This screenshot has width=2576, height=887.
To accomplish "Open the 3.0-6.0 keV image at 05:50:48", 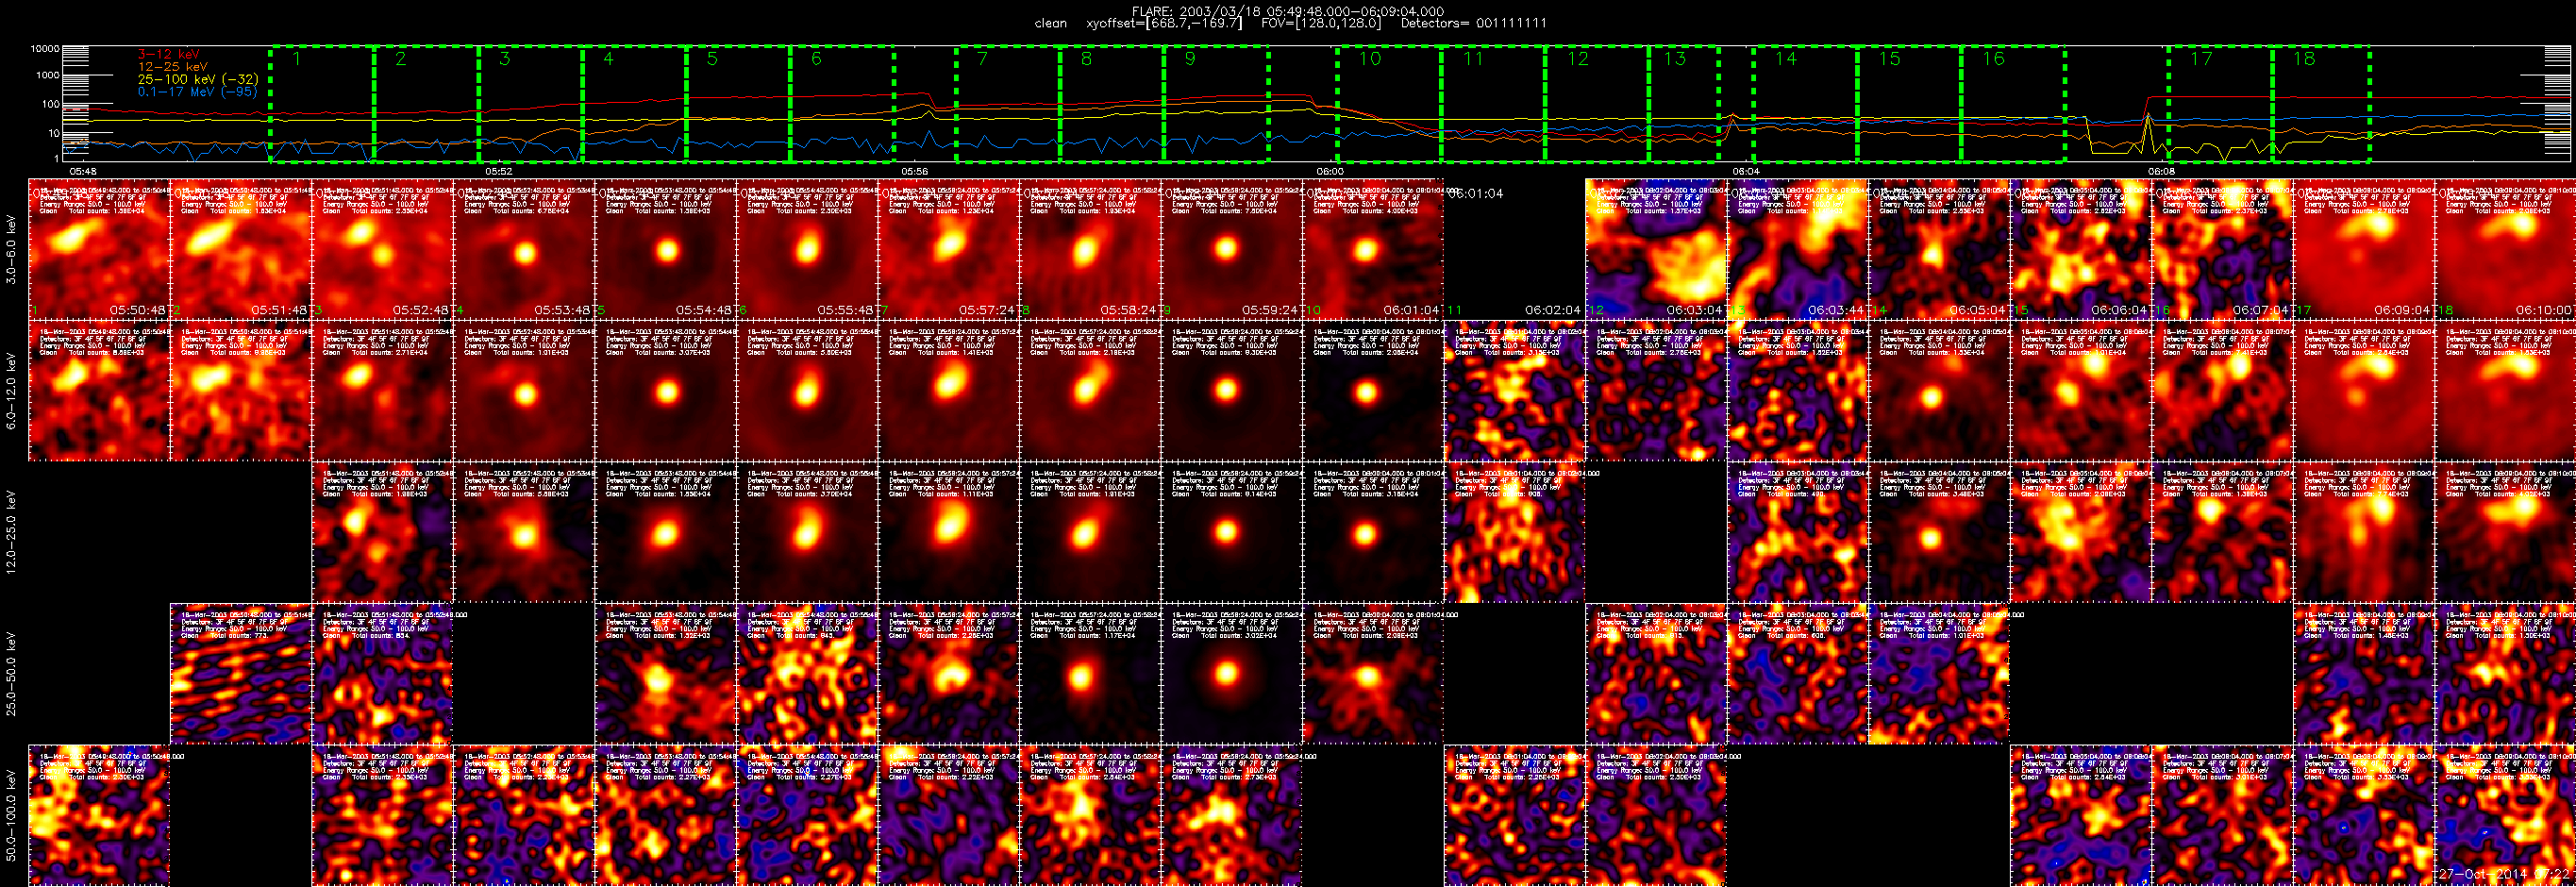I will pyautogui.click(x=99, y=249).
